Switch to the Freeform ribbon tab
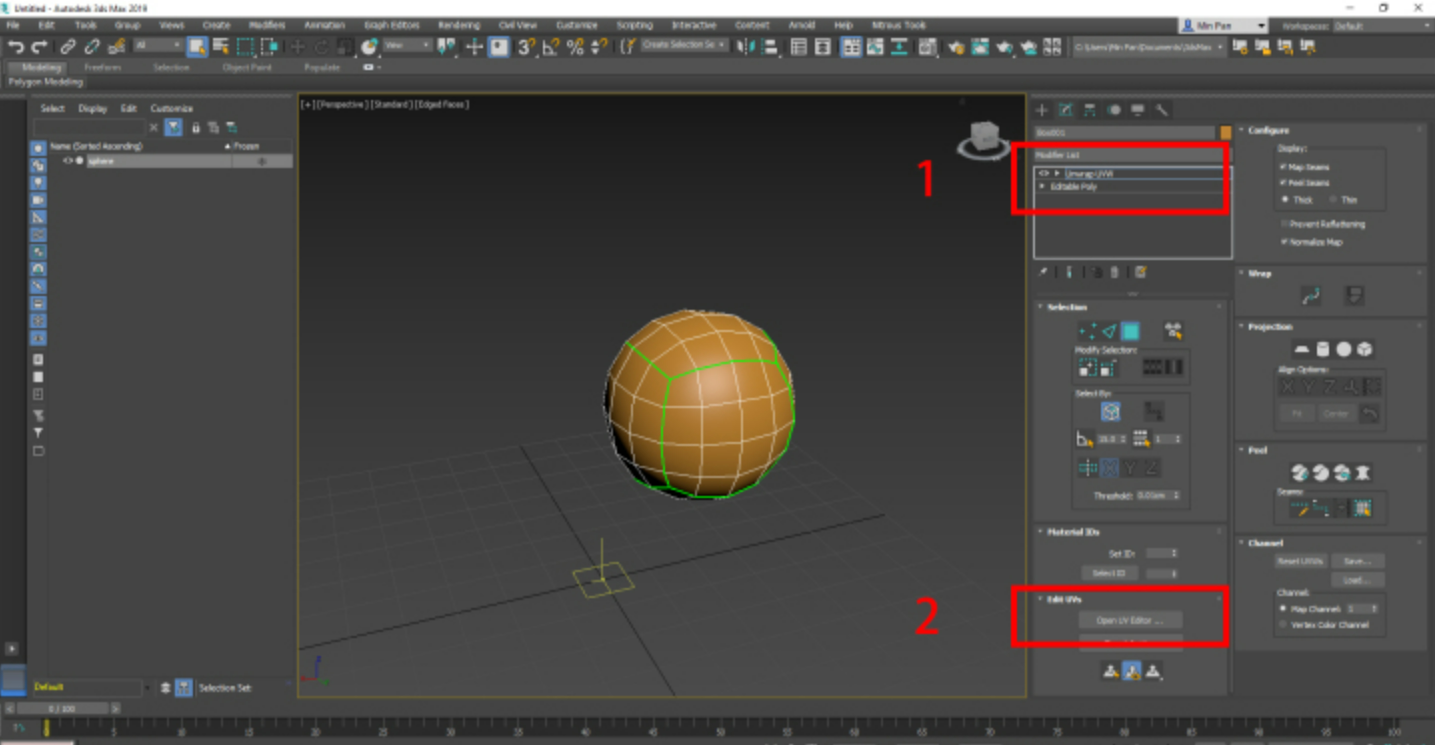The width and height of the screenshot is (1435, 745). (x=103, y=67)
